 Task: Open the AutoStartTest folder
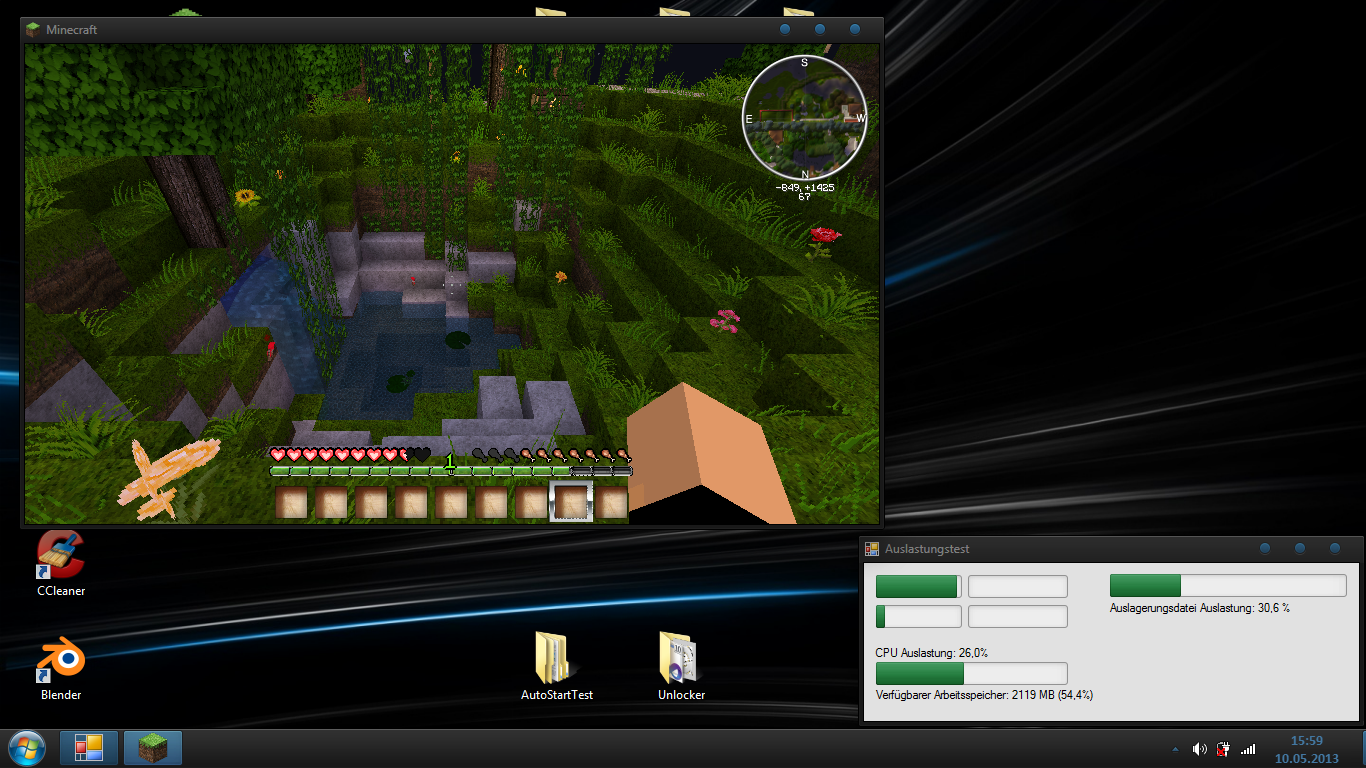[x=556, y=658]
